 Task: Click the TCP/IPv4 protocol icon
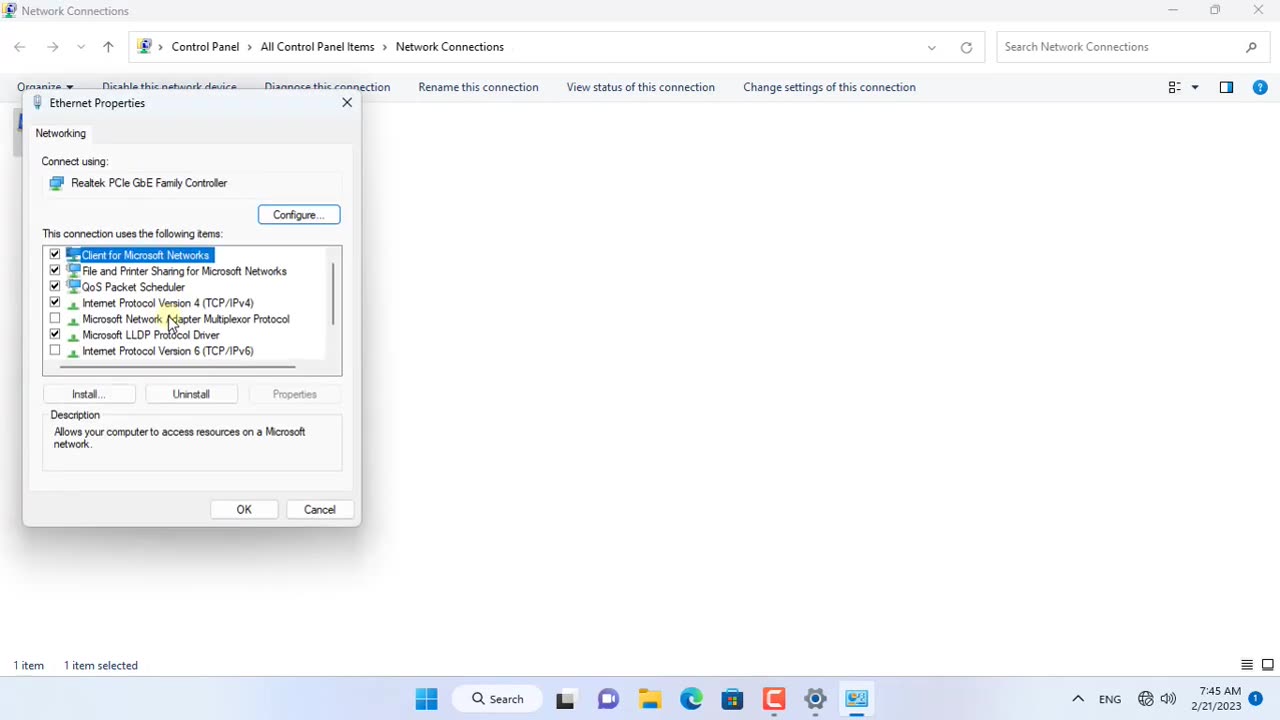click(73, 303)
